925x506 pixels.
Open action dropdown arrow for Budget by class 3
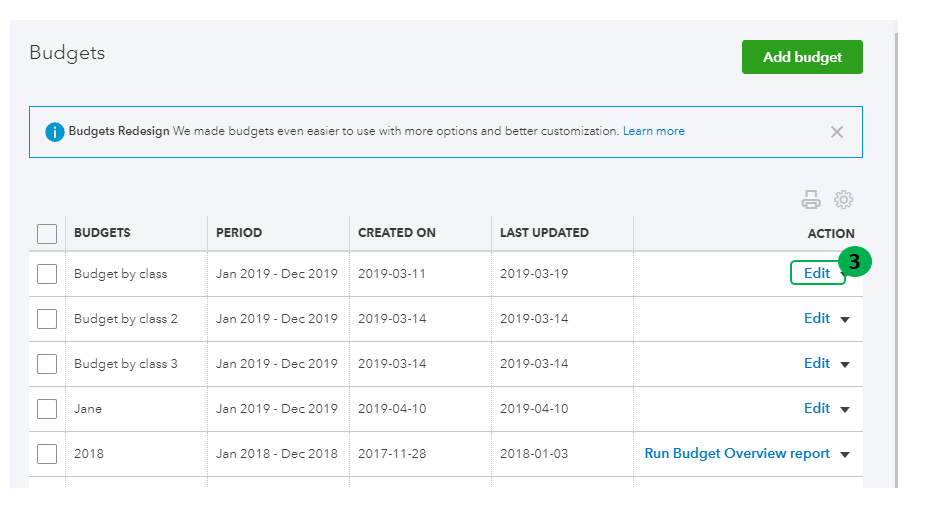pos(845,365)
